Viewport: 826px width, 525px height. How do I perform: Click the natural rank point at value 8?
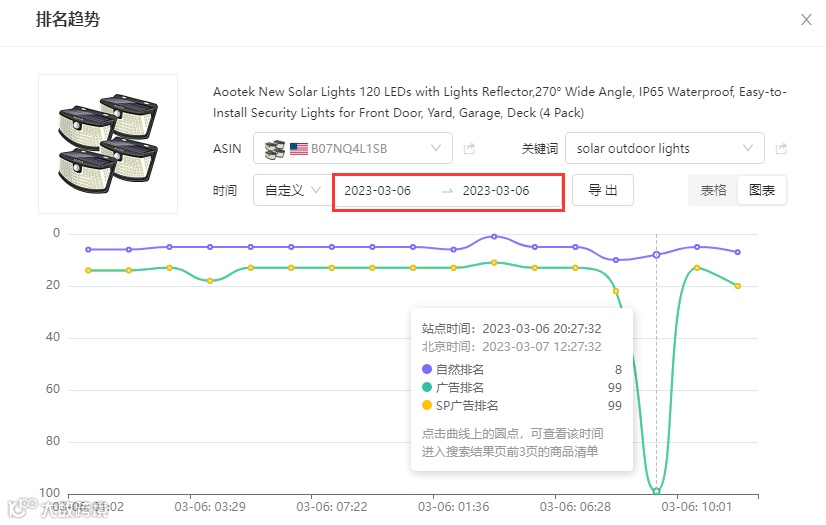[x=656, y=255]
